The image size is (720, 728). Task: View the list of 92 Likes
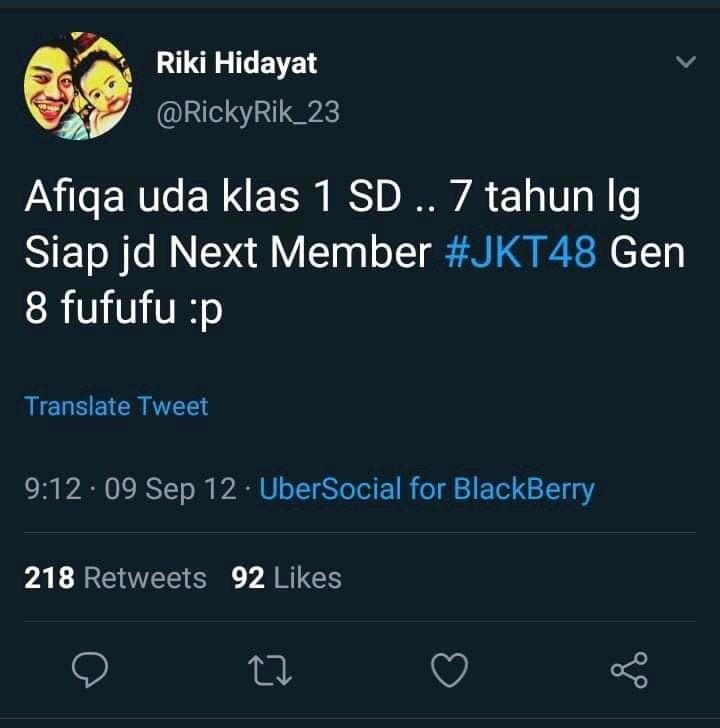(x=286, y=578)
